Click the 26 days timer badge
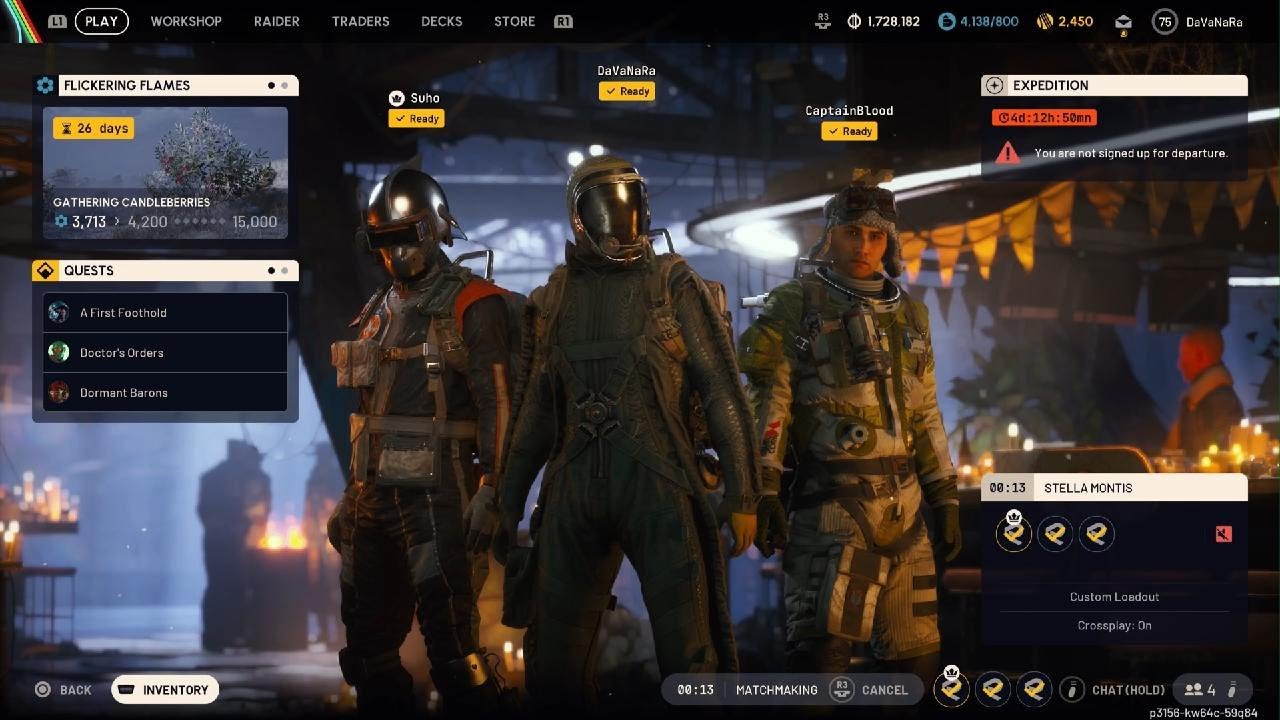This screenshot has height=720, width=1280. tap(94, 128)
